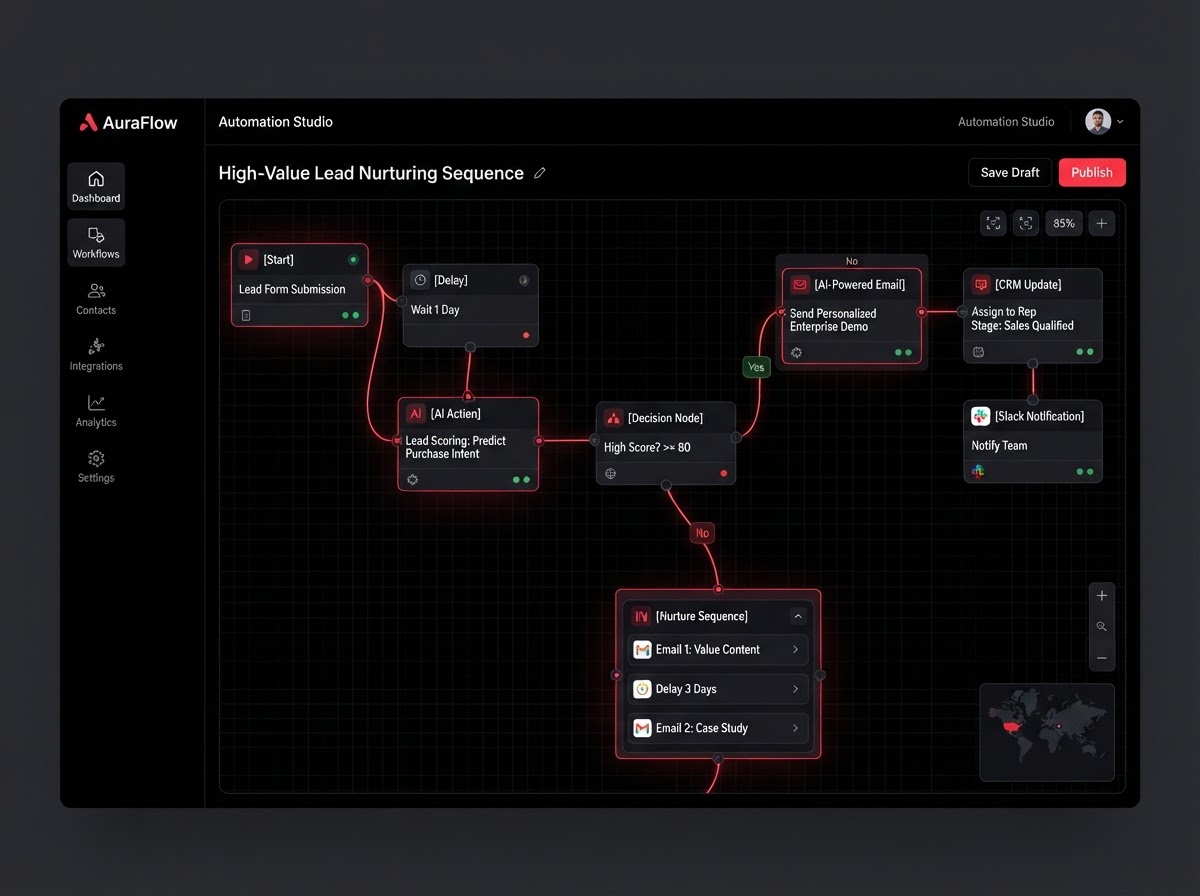Click the document icon in Start node
The height and width of the screenshot is (896, 1200).
[246, 315]
